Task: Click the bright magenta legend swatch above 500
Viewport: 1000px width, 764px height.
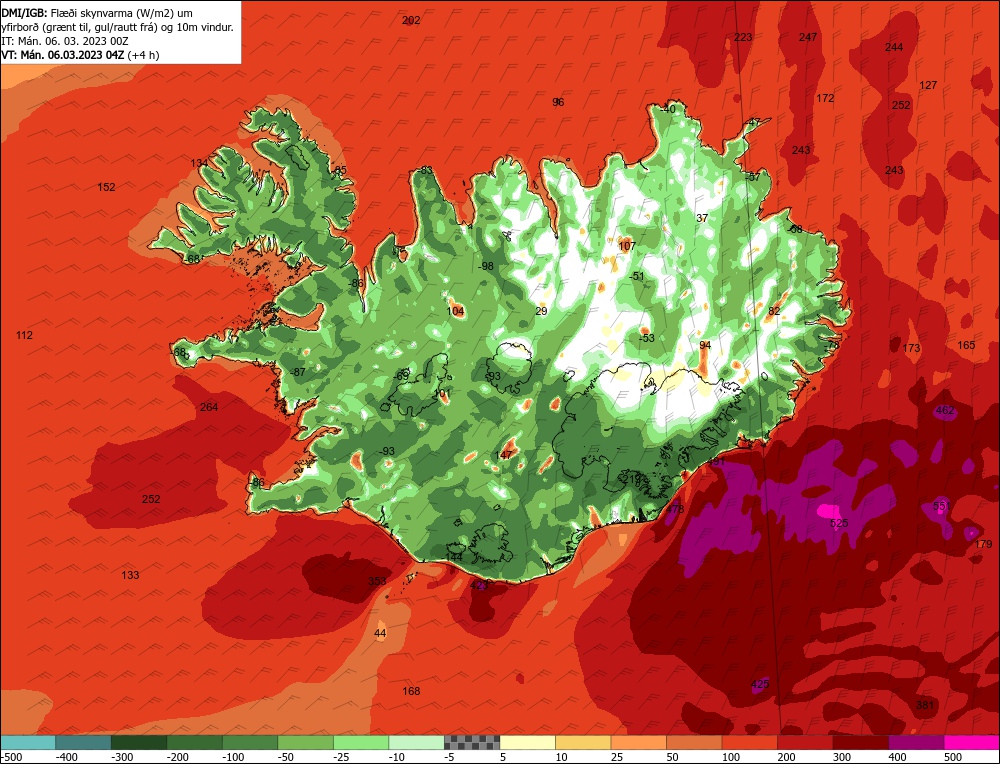Action: 971,743
